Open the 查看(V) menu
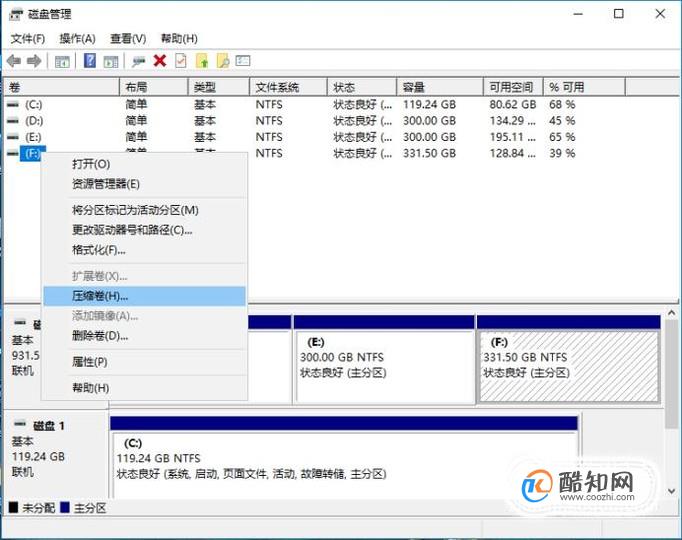This screenshot has width=682, height=540. 128,39
